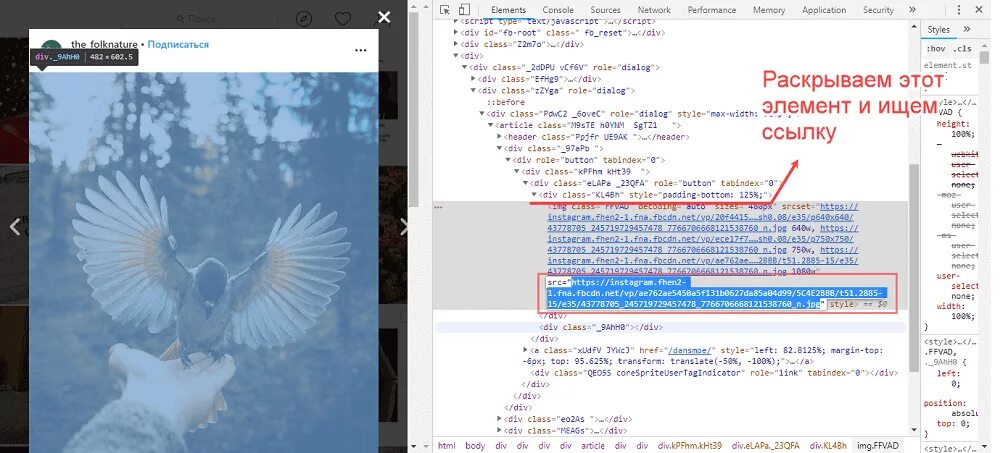
Task: Click Подписаться to follow the account
Action: [x=178, y=44]
